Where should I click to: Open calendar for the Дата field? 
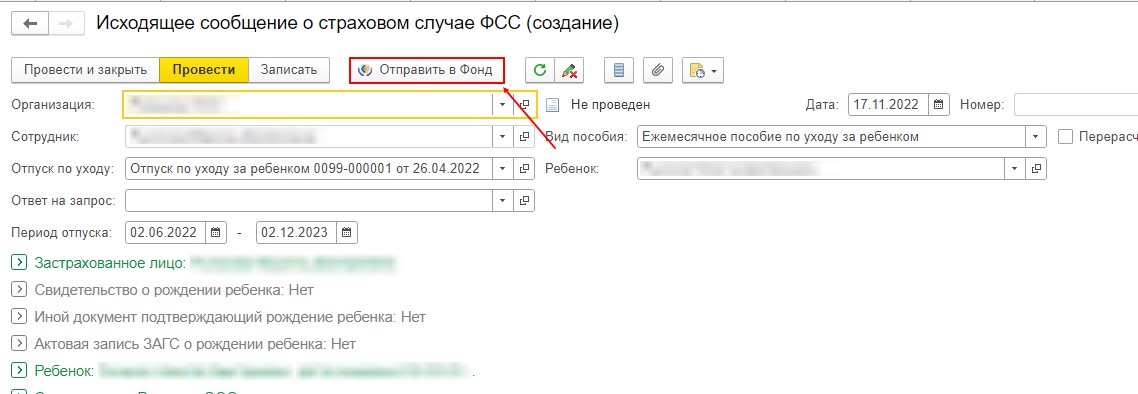(x=939, y=104)
